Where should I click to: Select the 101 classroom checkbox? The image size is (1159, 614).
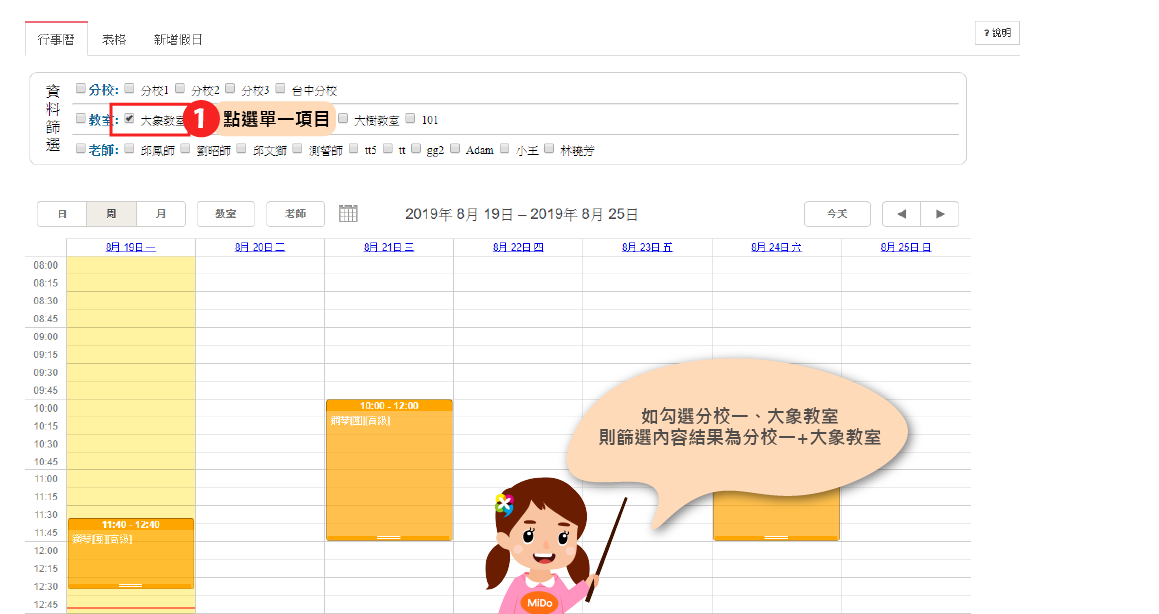[410, 119]
